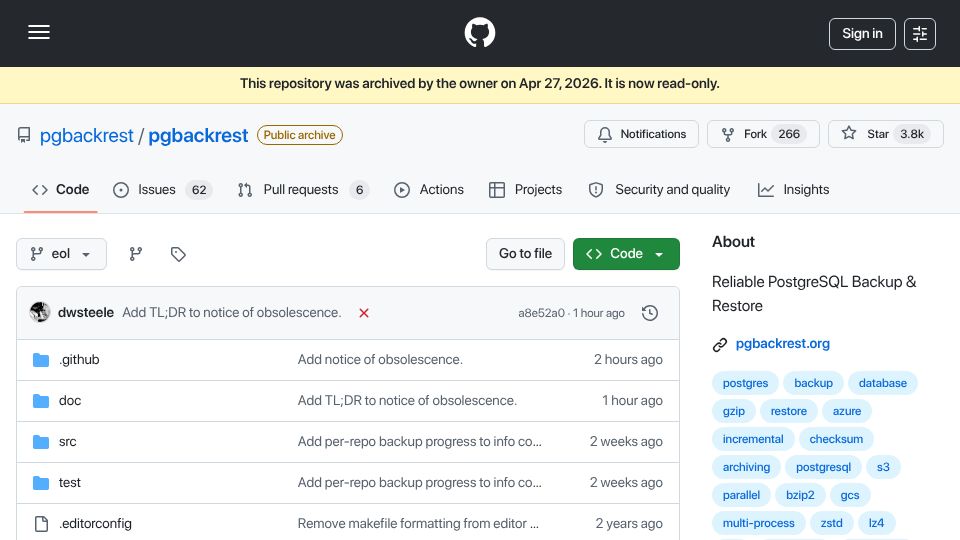
Task: Open the src folder
Action: [x=67, y=441]
